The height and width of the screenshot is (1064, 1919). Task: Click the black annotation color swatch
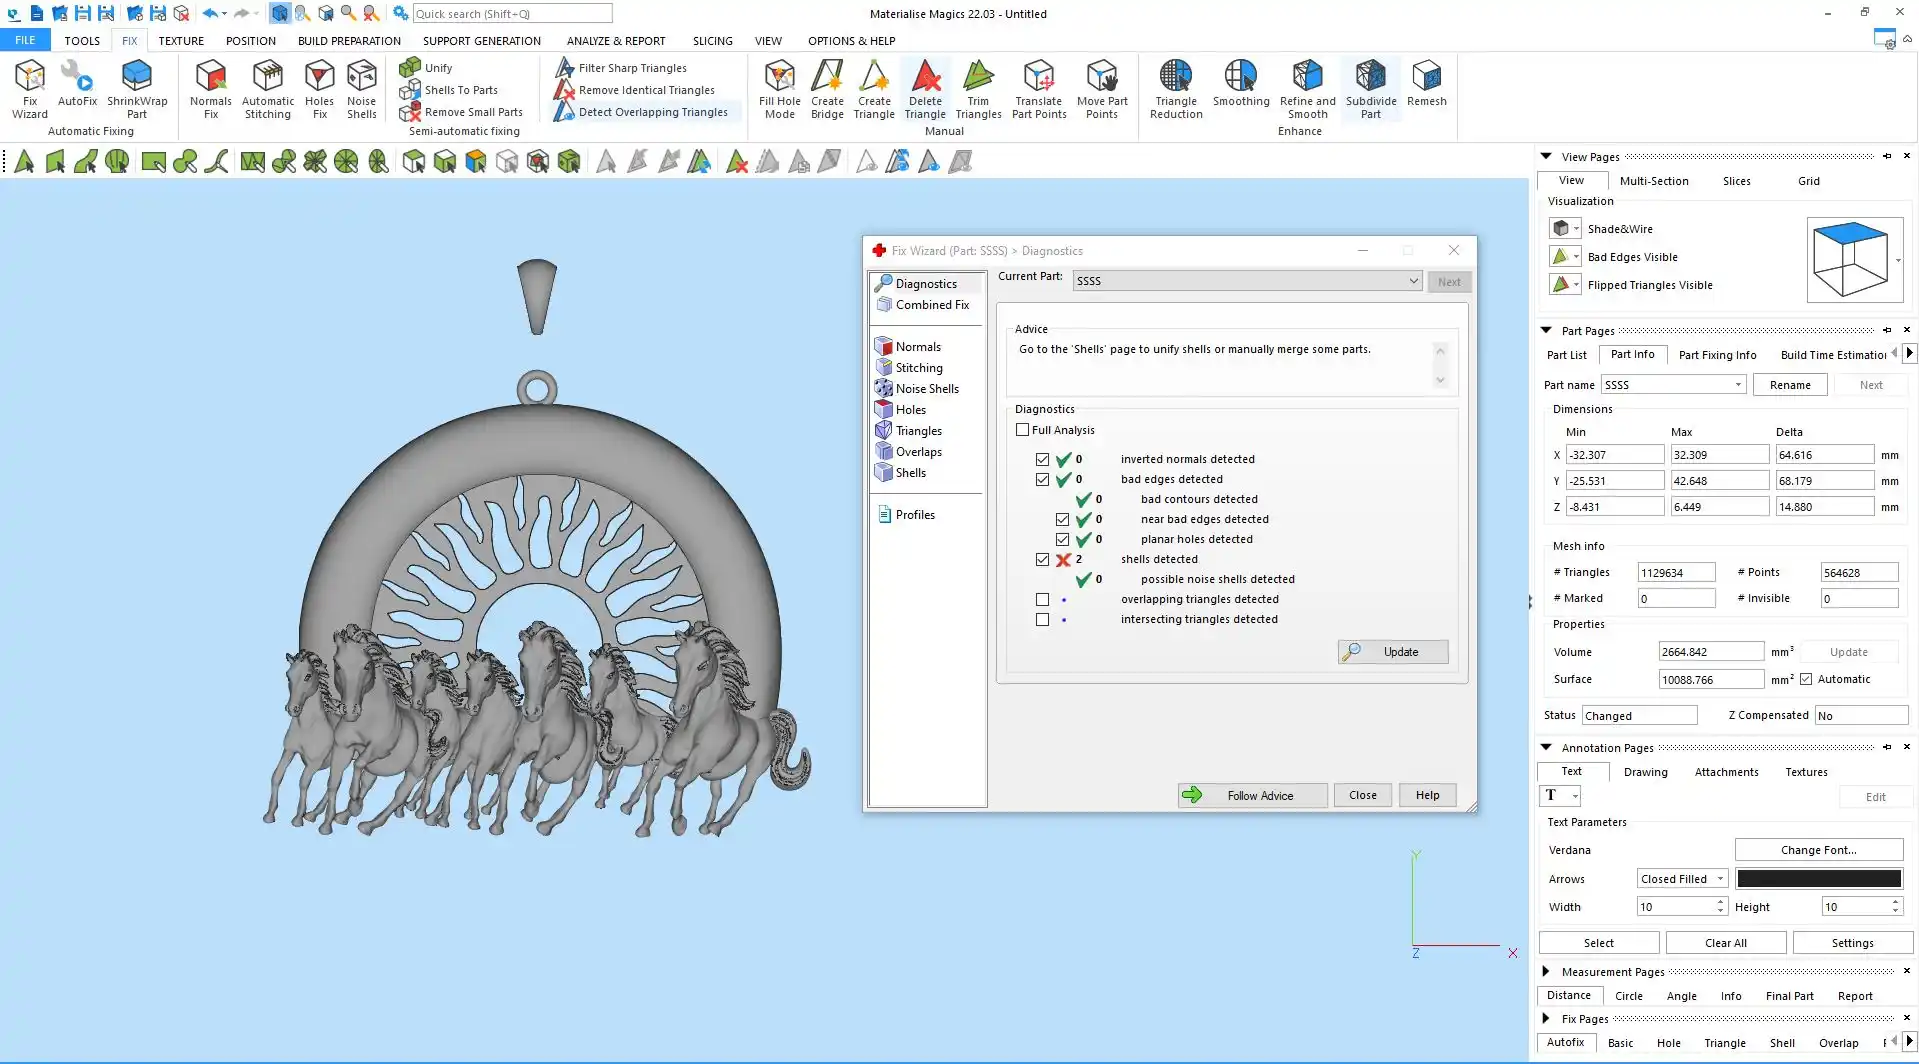pyautogui.click(x=1818, y=879)
